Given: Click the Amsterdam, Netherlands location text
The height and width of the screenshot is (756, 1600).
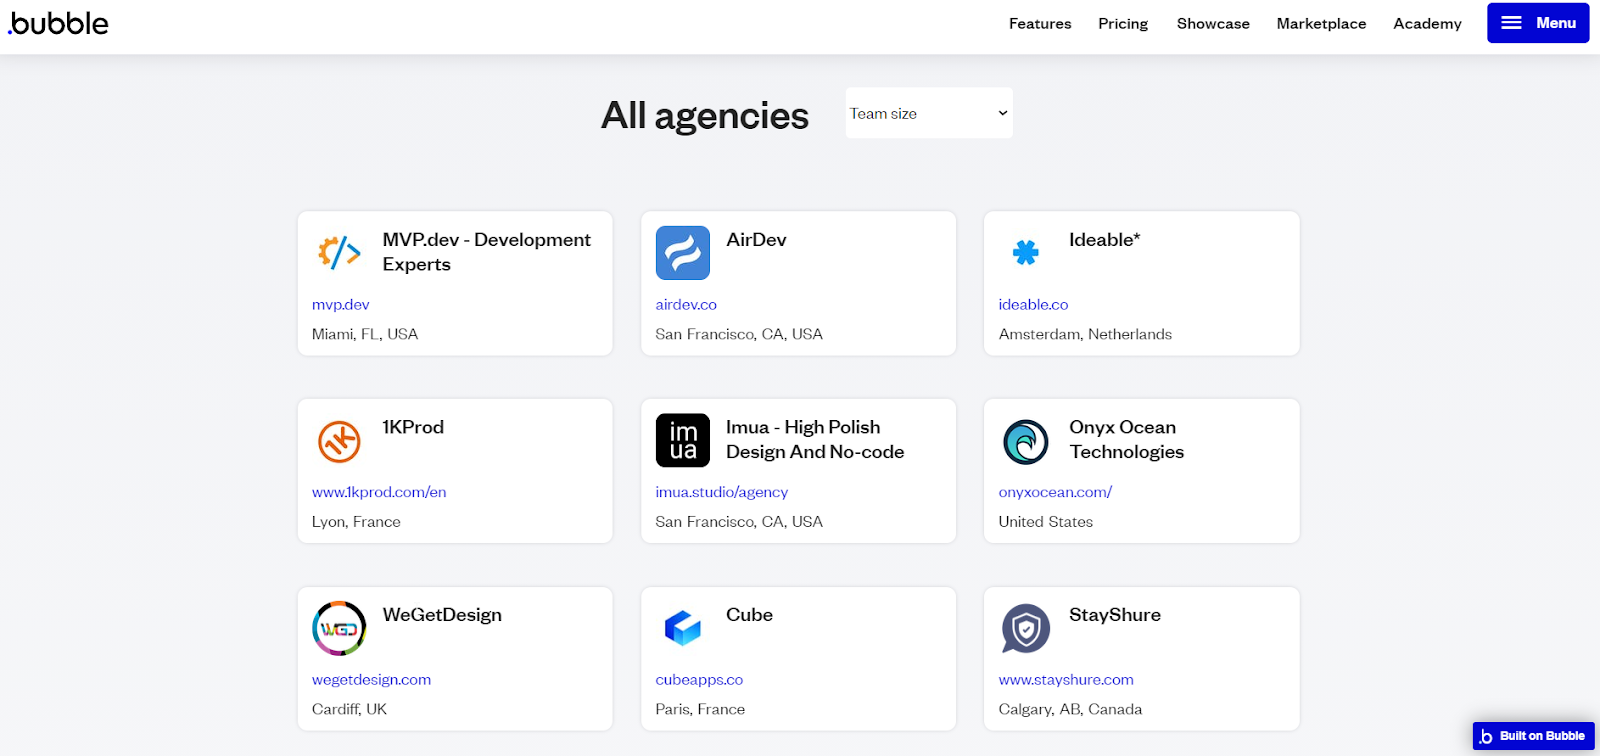Looking at the screenshot, I should [x=1085, y=334].
